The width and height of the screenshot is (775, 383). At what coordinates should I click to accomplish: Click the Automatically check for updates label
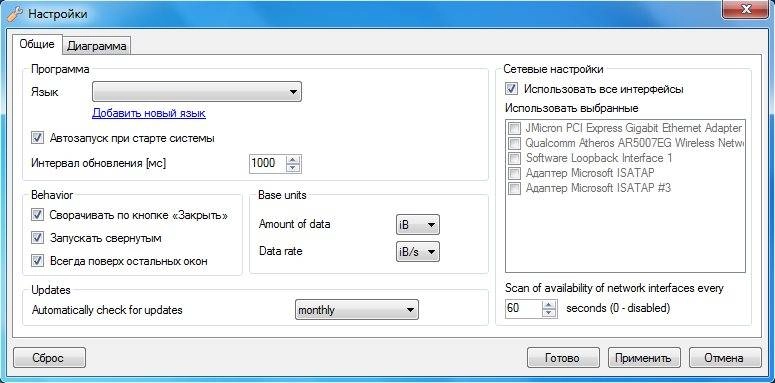click(107, 310)
